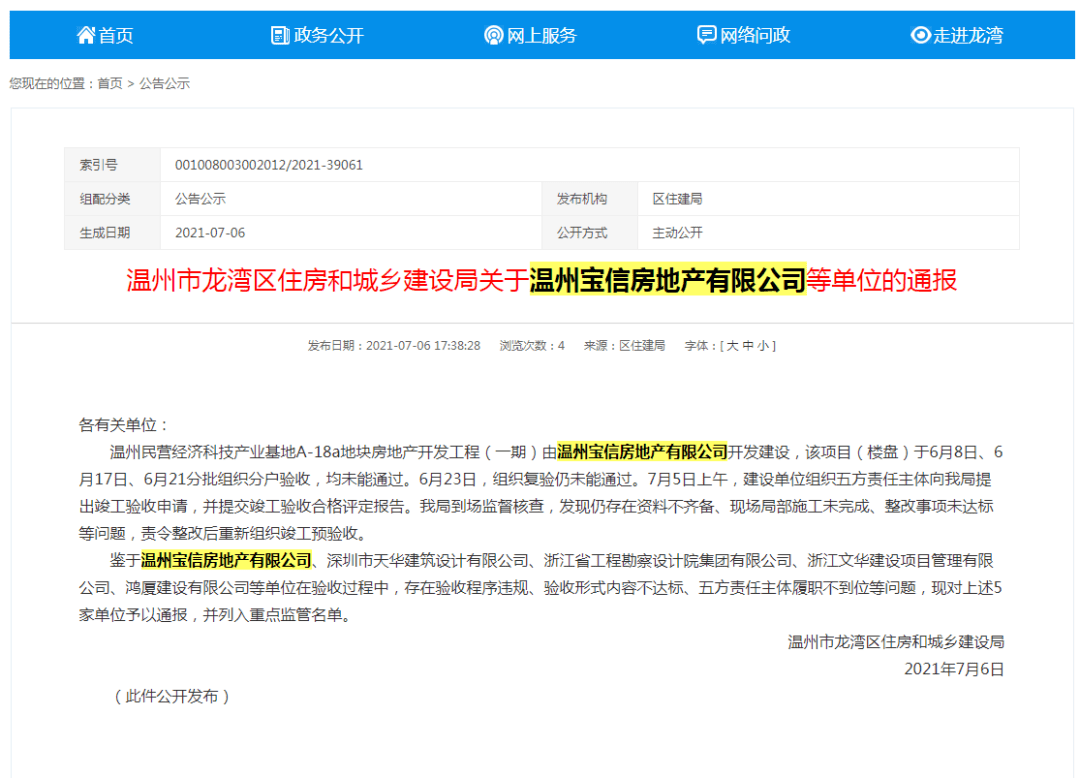This screenshot has width=1080, height=778.
Task: Click the 浏览次数：4 counter
Action: [x=532, y=346]
